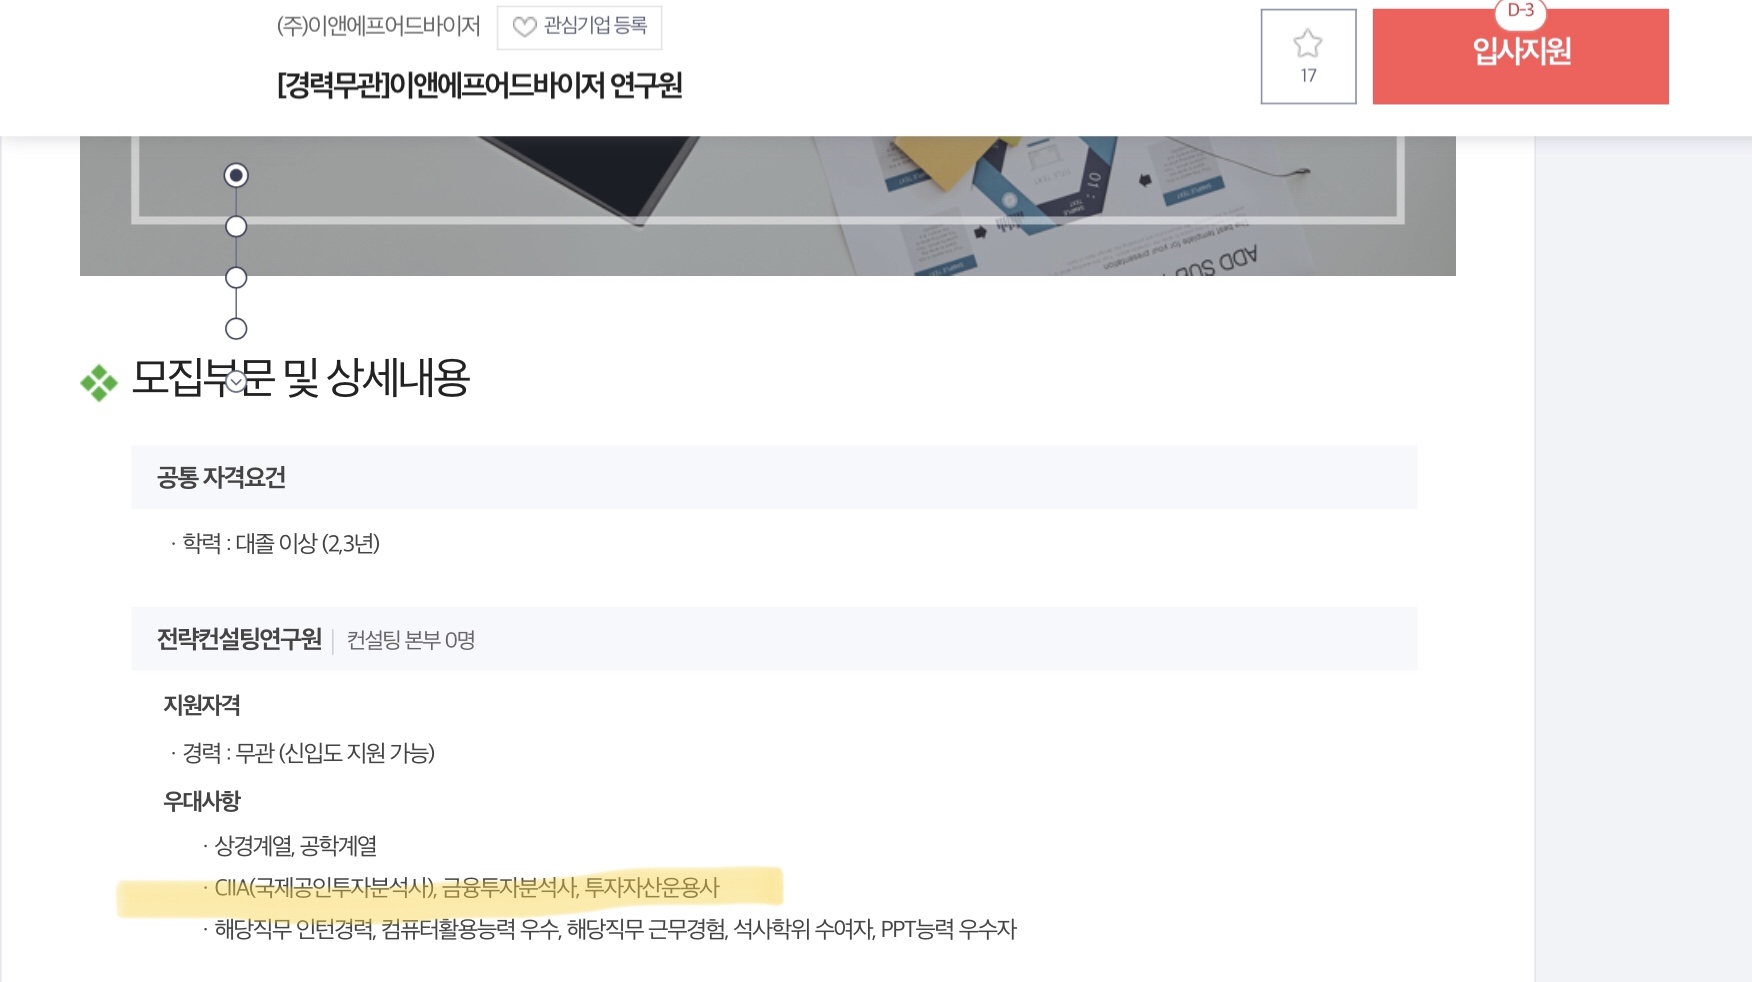This screenshot has width=1752, height=982.
Task: Click the scrap count number 17
Action: pos(1308,76)
